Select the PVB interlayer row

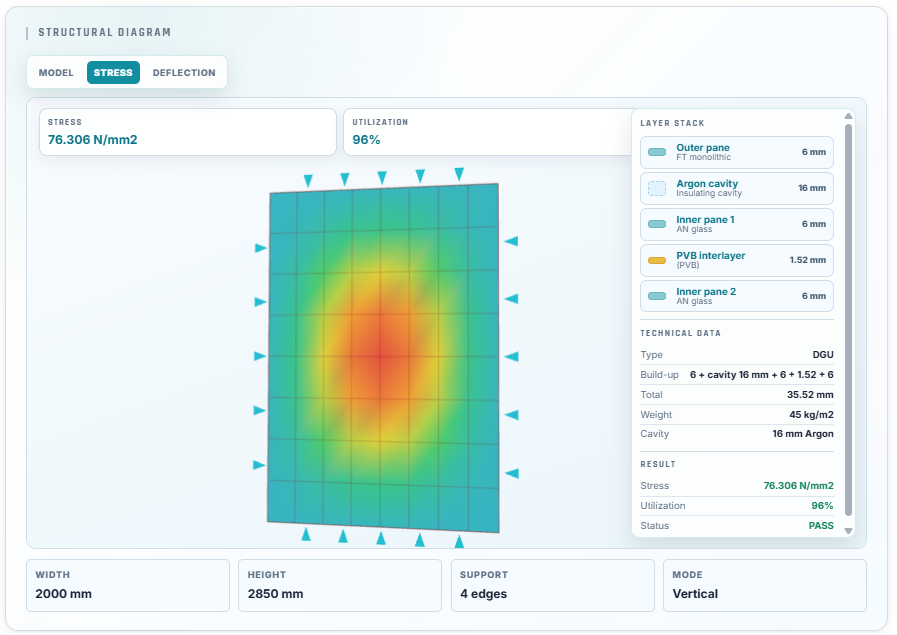click(x=737, y=260)
